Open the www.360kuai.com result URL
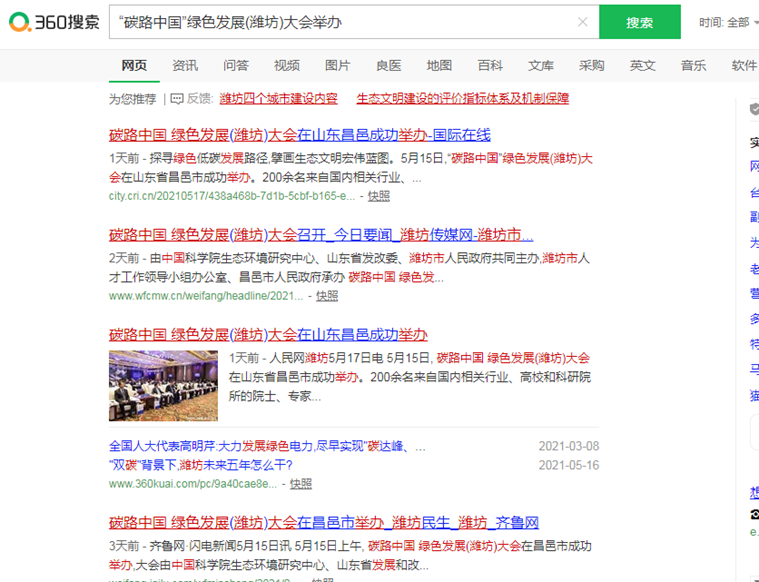 (193, 484)
